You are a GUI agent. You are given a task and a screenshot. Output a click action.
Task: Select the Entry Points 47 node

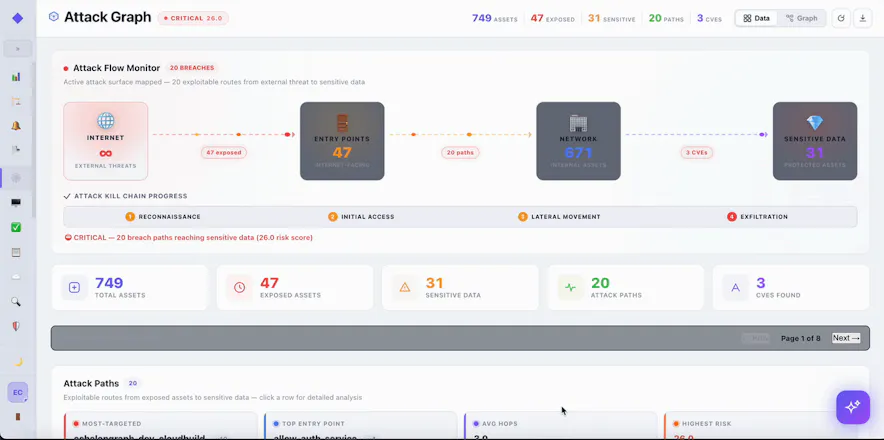[x=342, y=141]
